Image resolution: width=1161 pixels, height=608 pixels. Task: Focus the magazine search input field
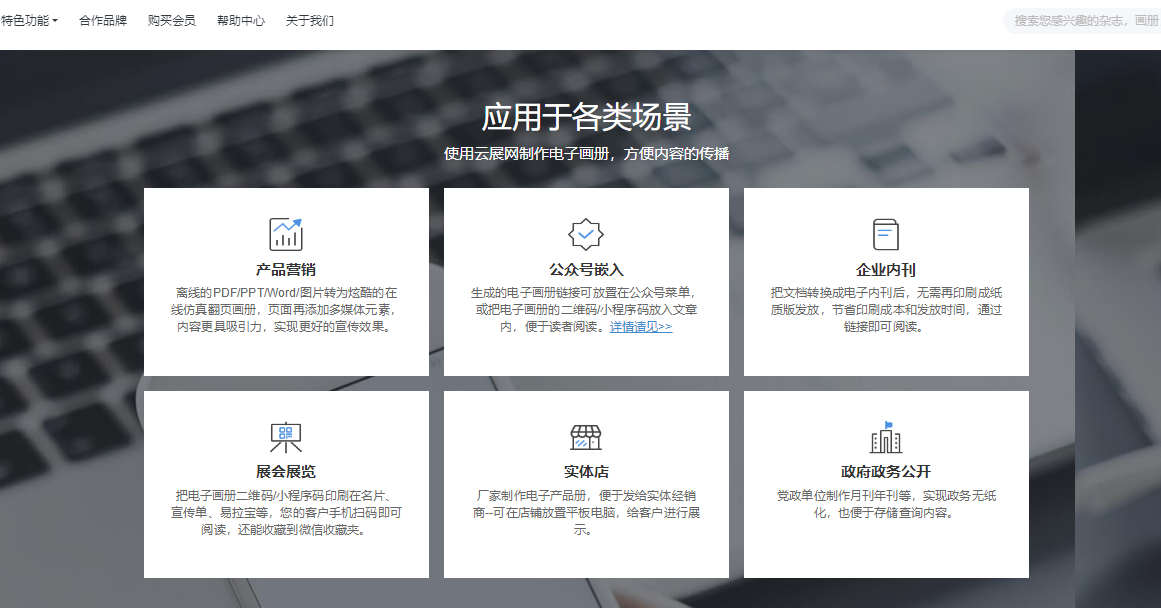click(1083, 21)
